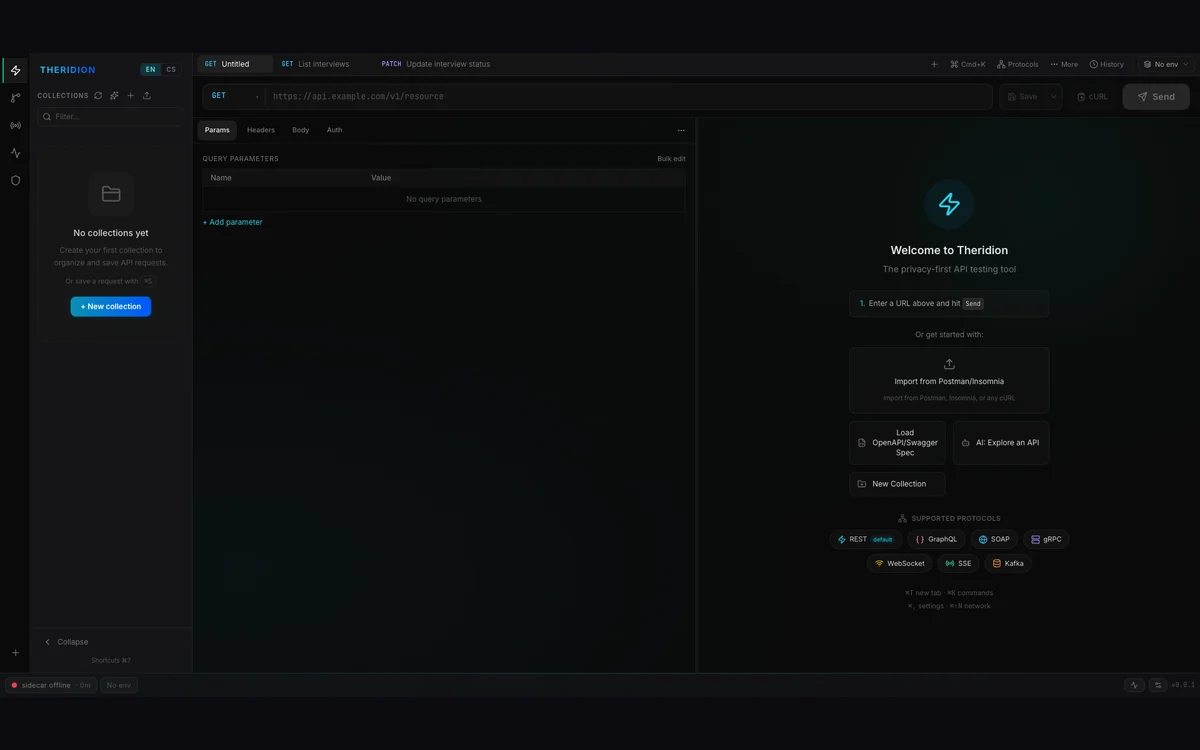Open a new request tab with plus icon
Image resolution: width=1200 pixels, height=750 pixels.
click(934, 64)
